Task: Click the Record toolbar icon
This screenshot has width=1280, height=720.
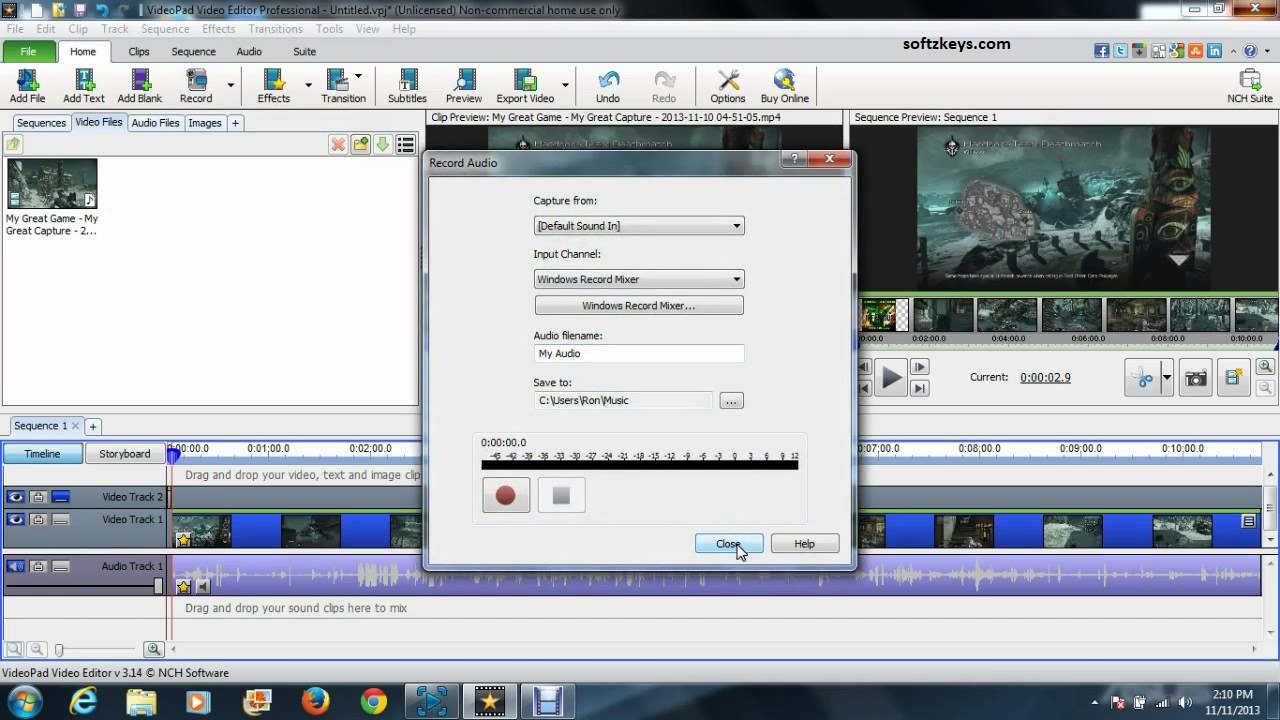Action: (196, 86)
